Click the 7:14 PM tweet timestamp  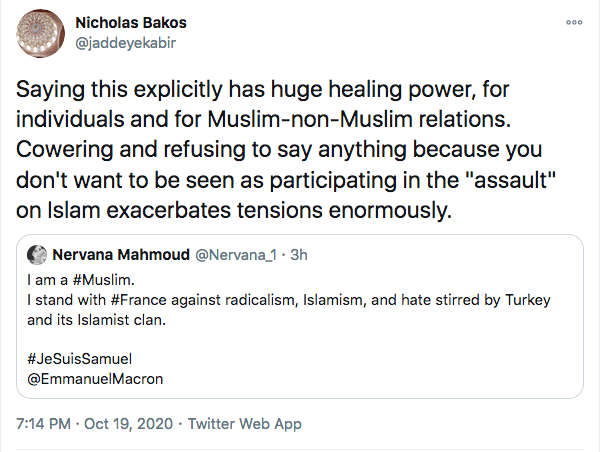(x=43, y=424)
